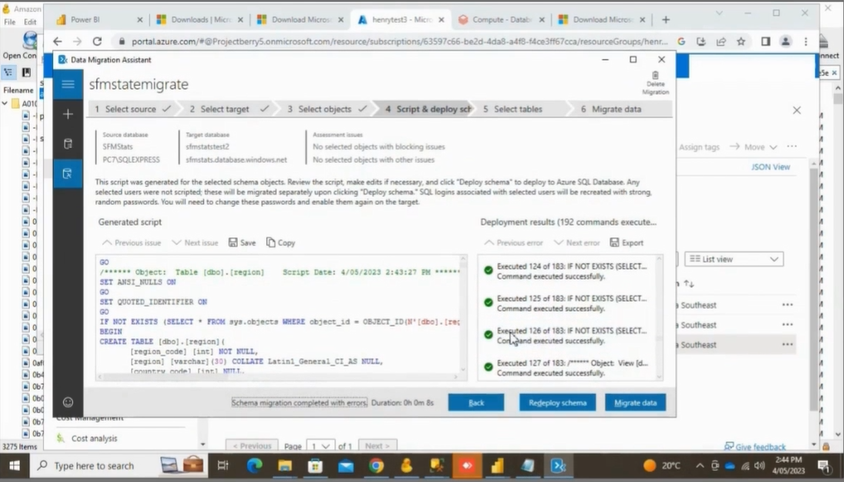Open Task View on the taskbar
Viewport: 844px width, 482px height.
click(x=223, y=465)
